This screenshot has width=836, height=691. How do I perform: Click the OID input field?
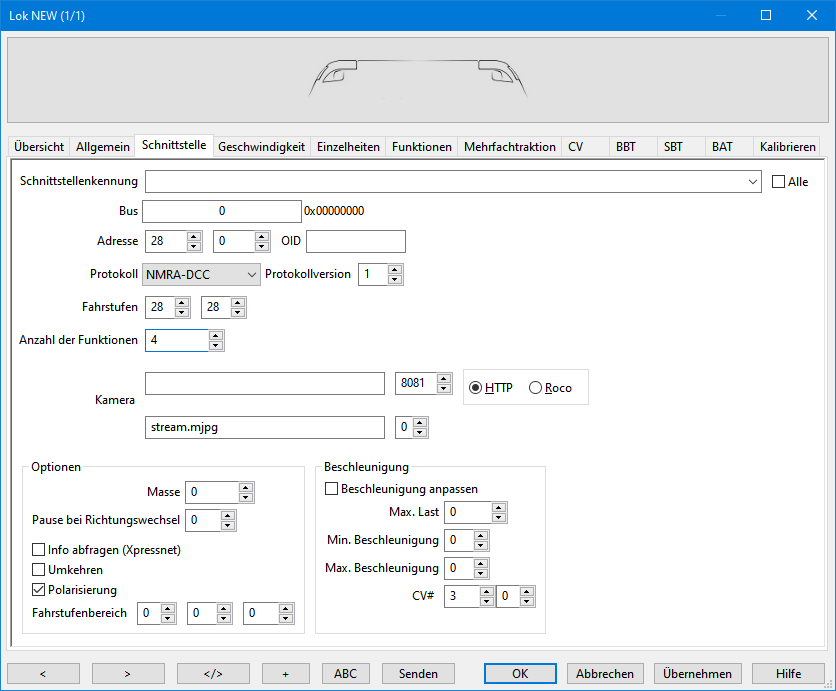click(x=355, y=241)
